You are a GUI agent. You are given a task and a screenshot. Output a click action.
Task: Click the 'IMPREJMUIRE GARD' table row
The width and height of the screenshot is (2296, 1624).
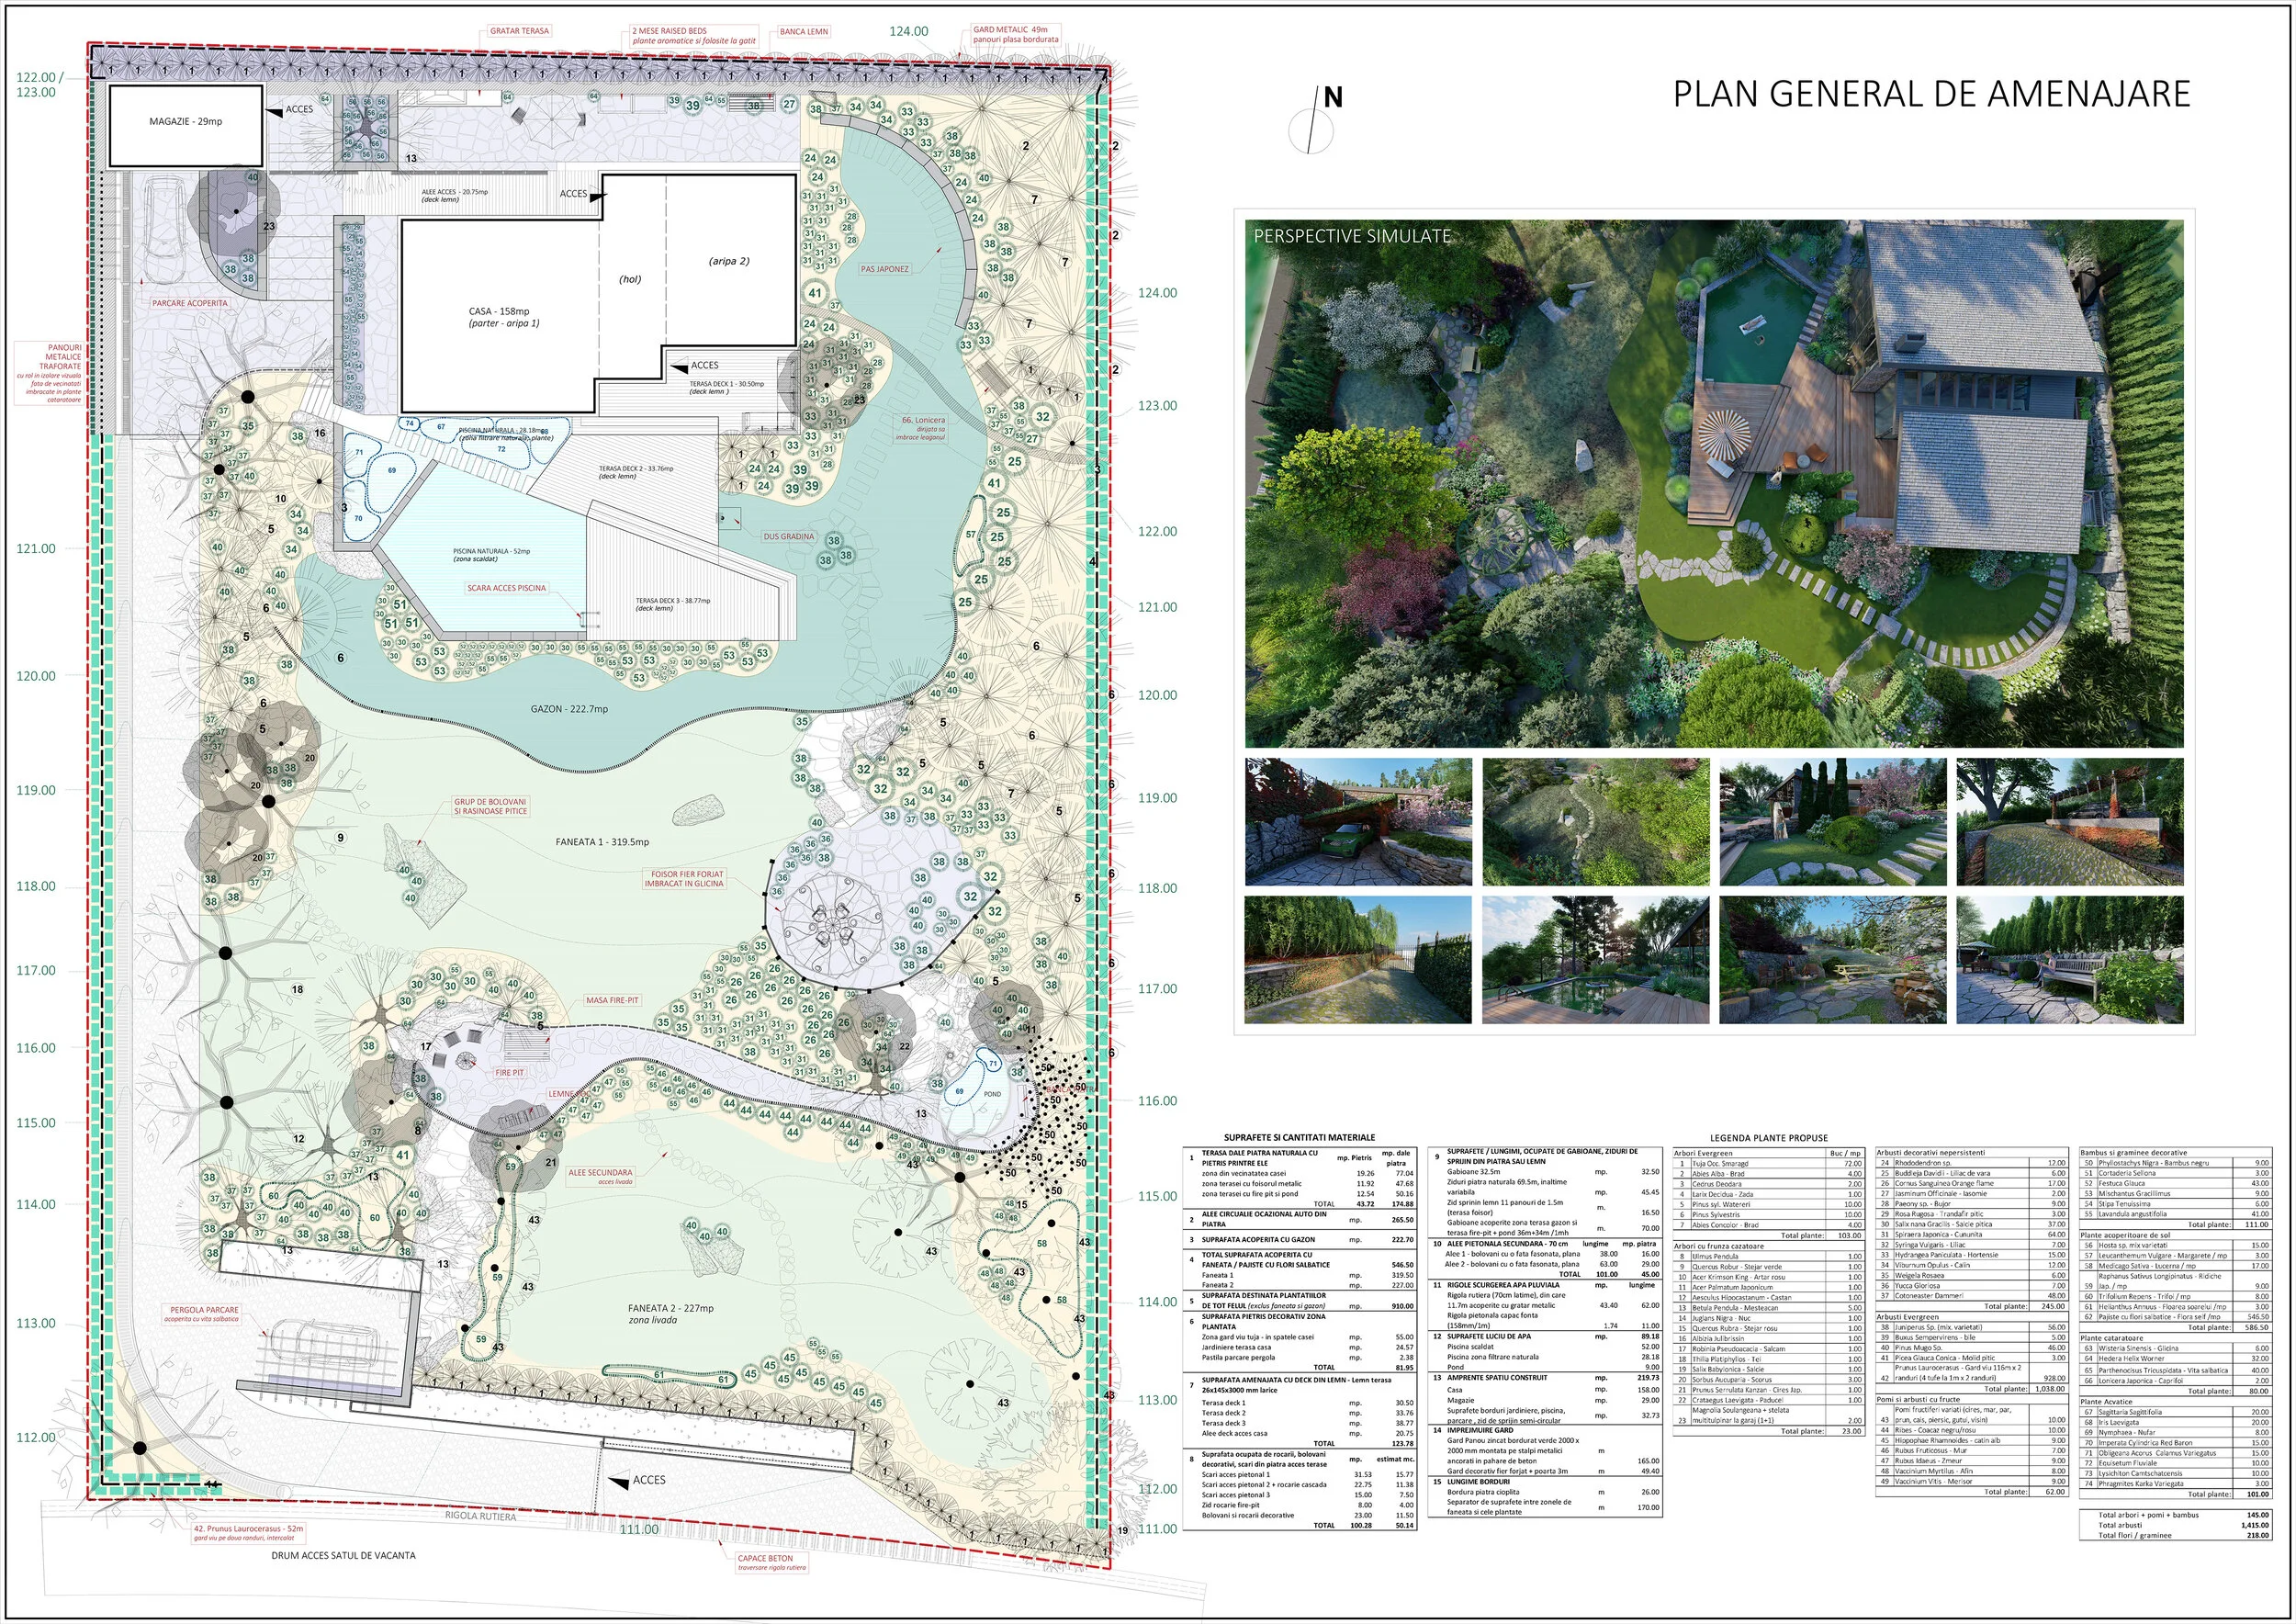coord(1544,1431)
